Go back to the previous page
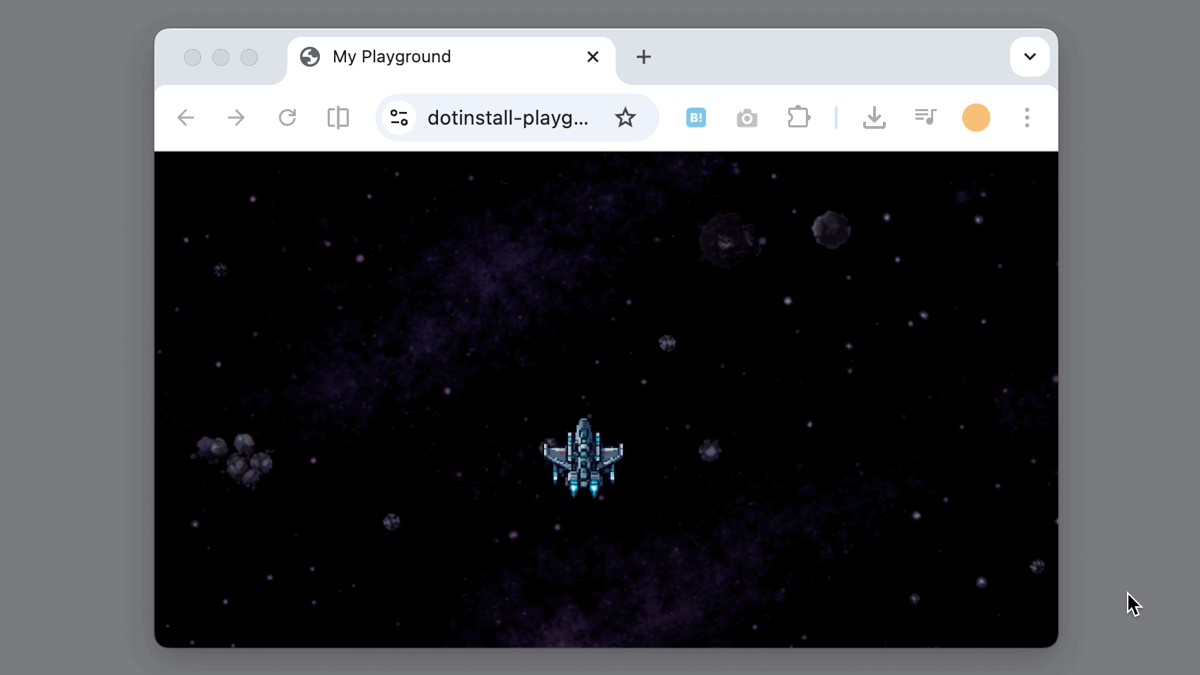 click(x=185, y=117)
